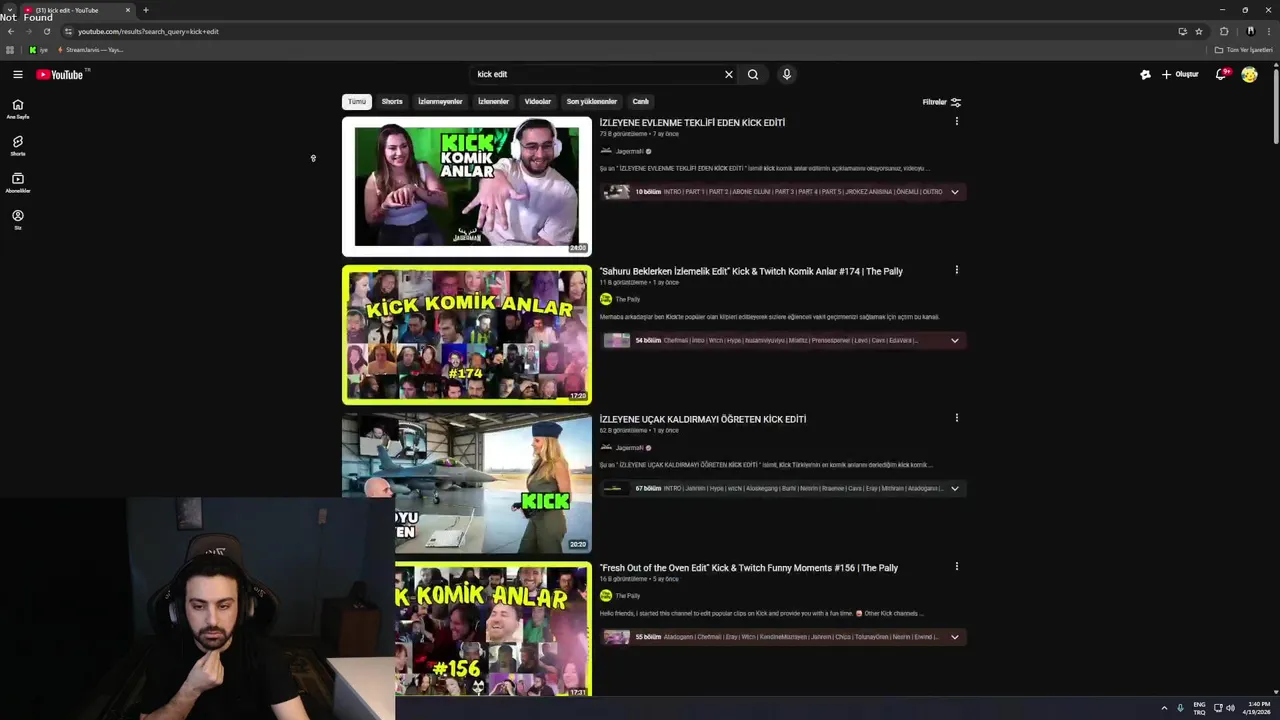1280x720 pixels.
Task: Open the İZLEYENE UÇAK KALDIRMAYI ÖĞRETEN video title
Action: (703, 419)
